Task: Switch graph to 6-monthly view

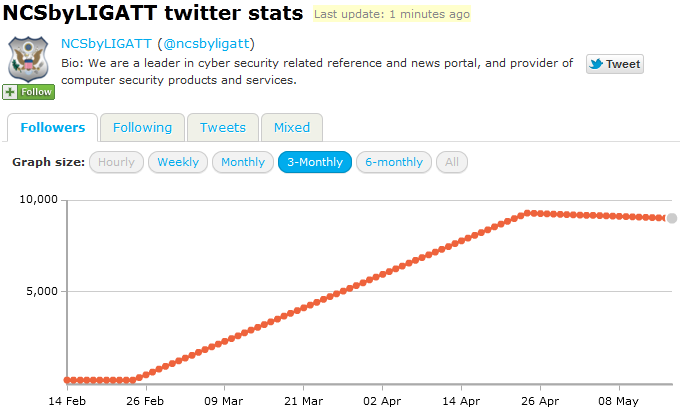Action: tap(394, 162)
